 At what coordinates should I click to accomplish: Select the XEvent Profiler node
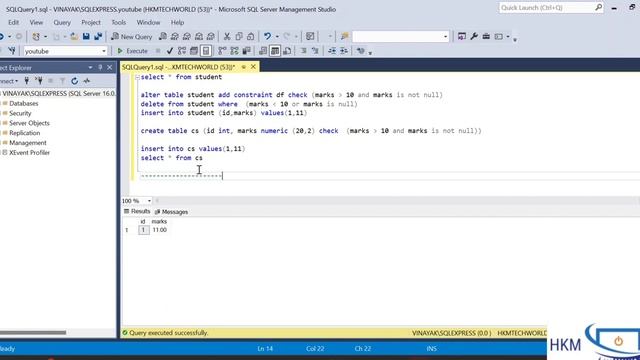coord(29,153)
